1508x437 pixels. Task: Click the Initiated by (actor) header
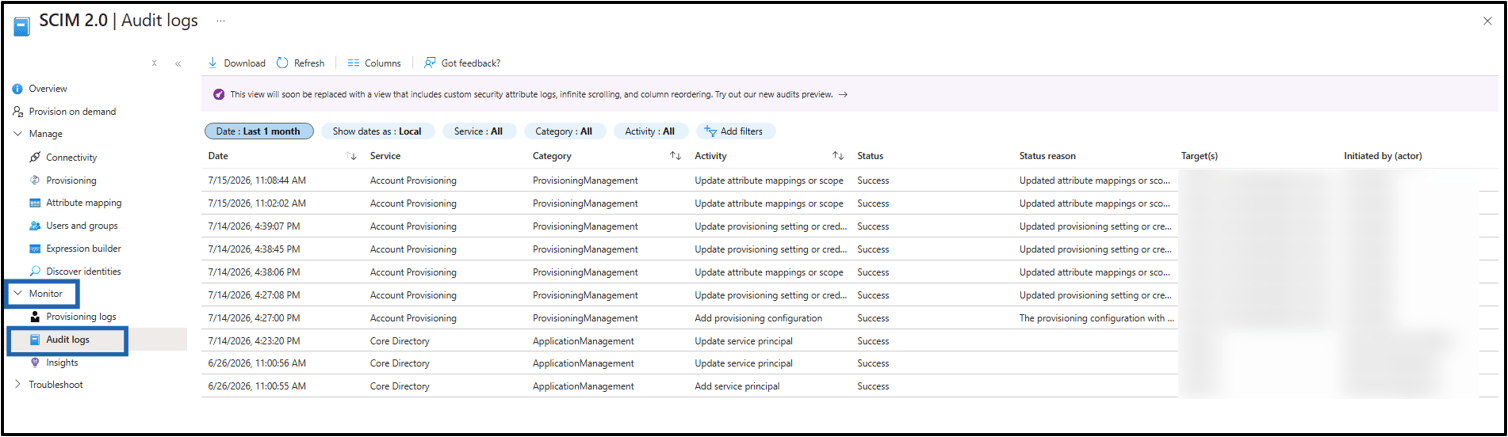coord(1383,156)
